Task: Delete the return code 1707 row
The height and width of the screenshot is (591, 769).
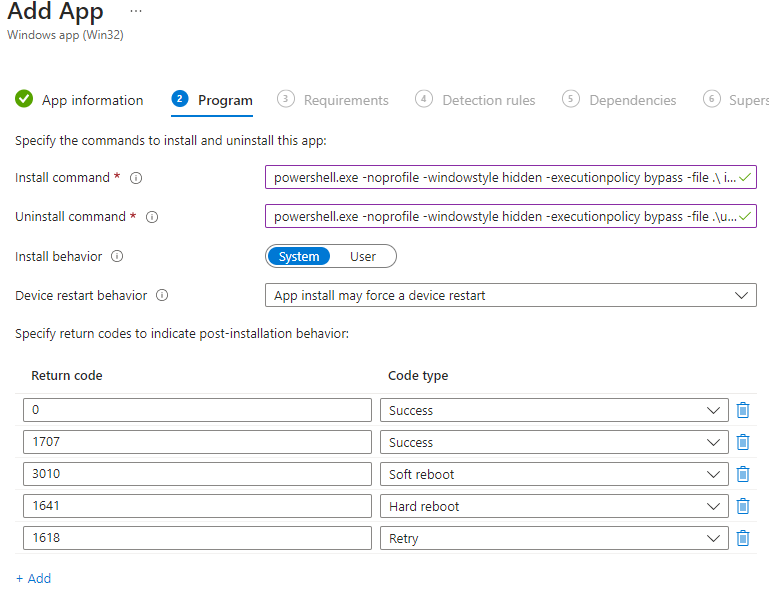Action: point(743,442)
